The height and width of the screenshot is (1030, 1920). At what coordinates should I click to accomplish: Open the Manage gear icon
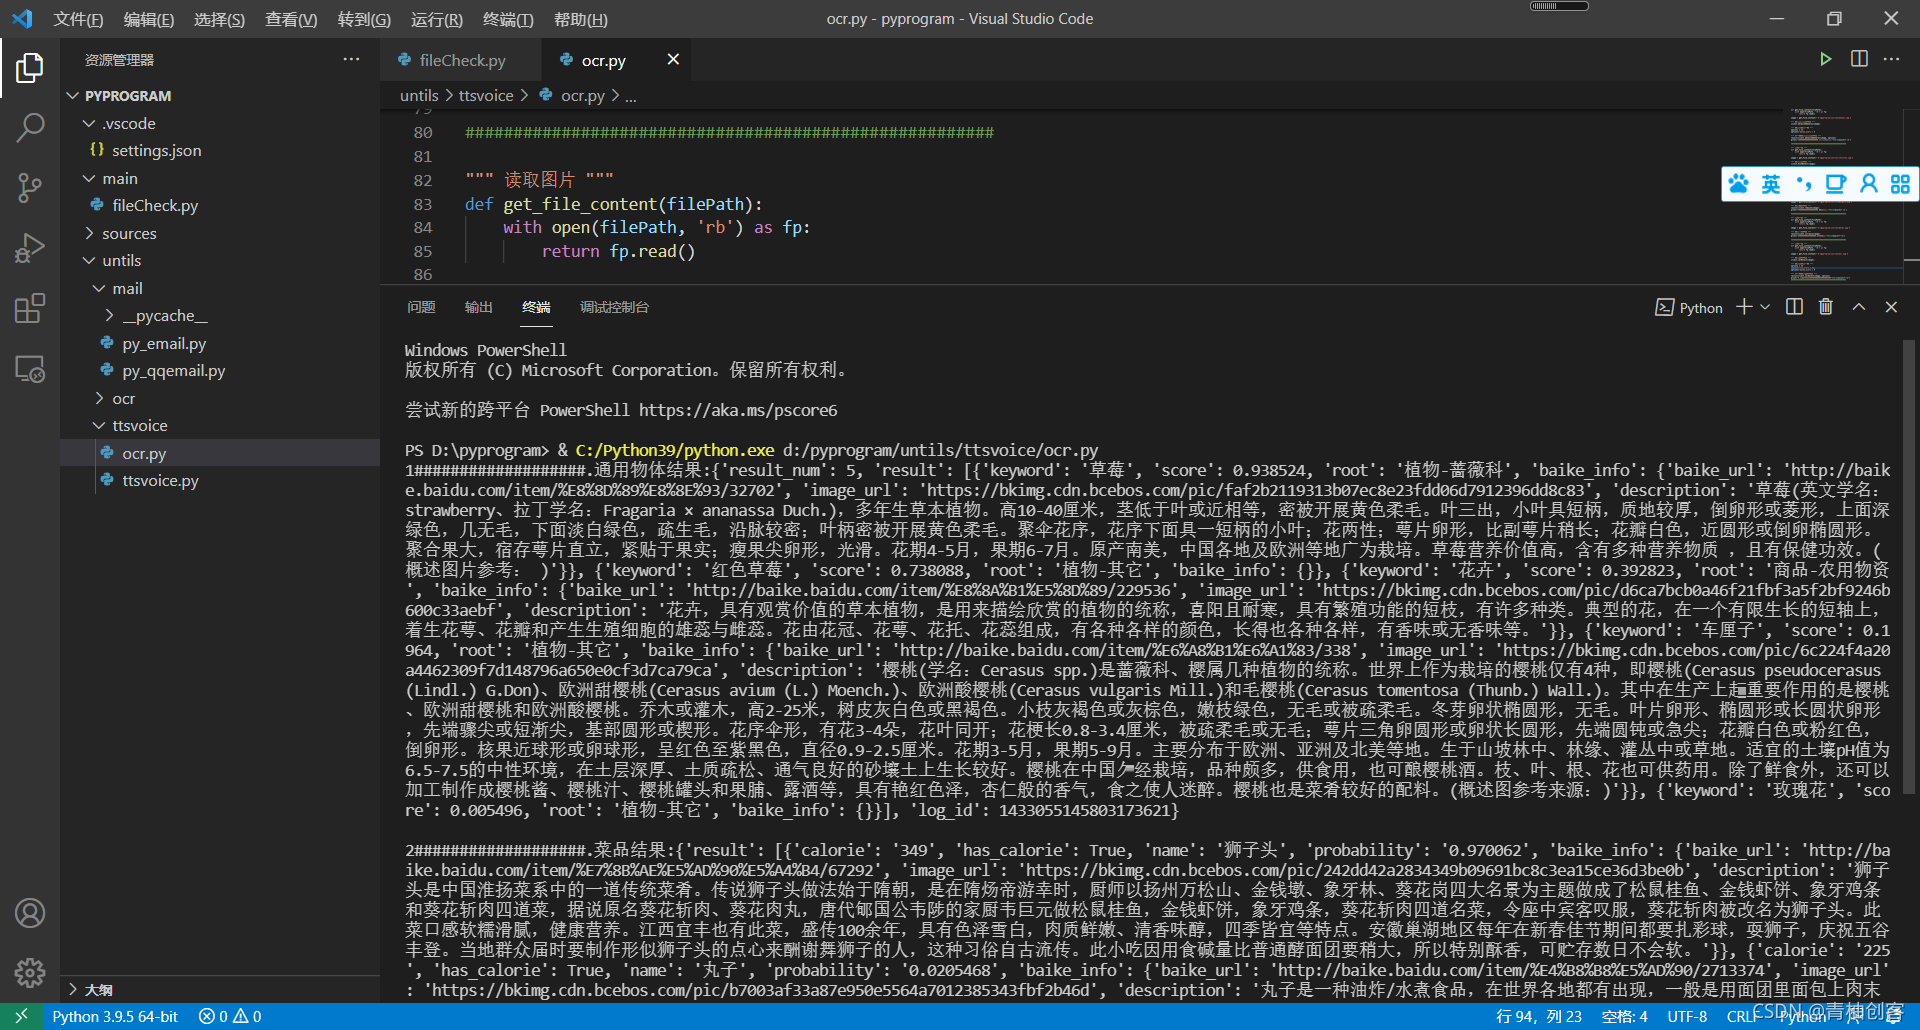click(x=30, y=972)
